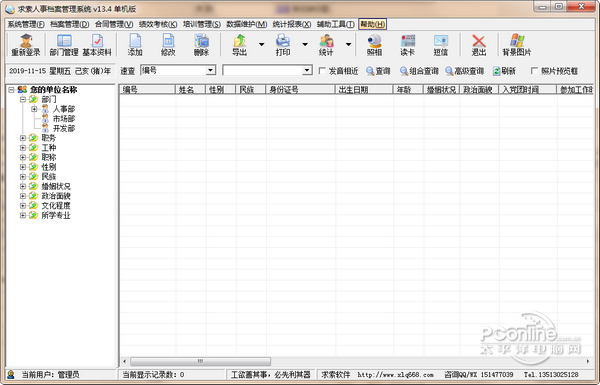600x385 pixels.
Task: Click the http://www.xlq668.com link
Action: pyautogui.click(x=395, y=375)
